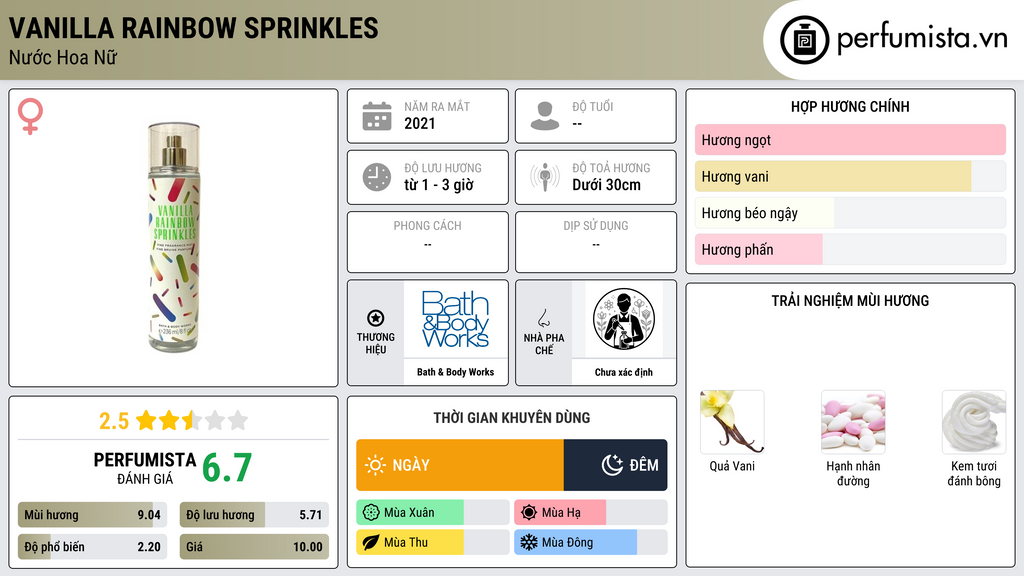The height and width of the screenshot is (576, 1024).
Task: Select the Quả Vani note image
Action: pyautogui.click(x=732, y=422)
